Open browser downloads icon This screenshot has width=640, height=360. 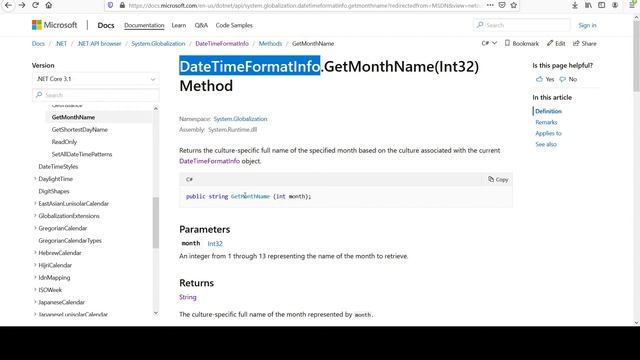[575, 5]
